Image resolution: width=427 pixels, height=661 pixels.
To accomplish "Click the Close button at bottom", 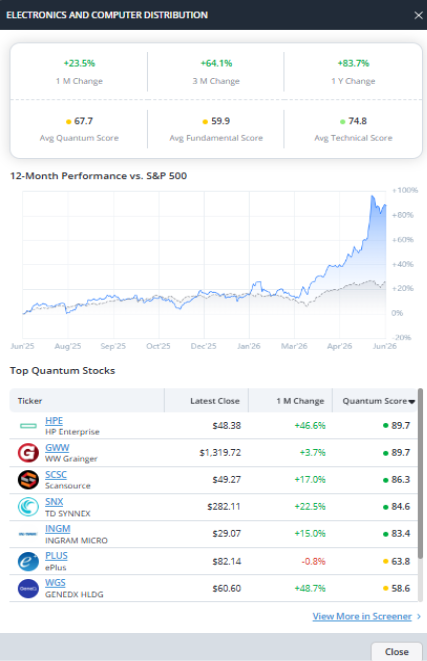I will tap(397, 652).
